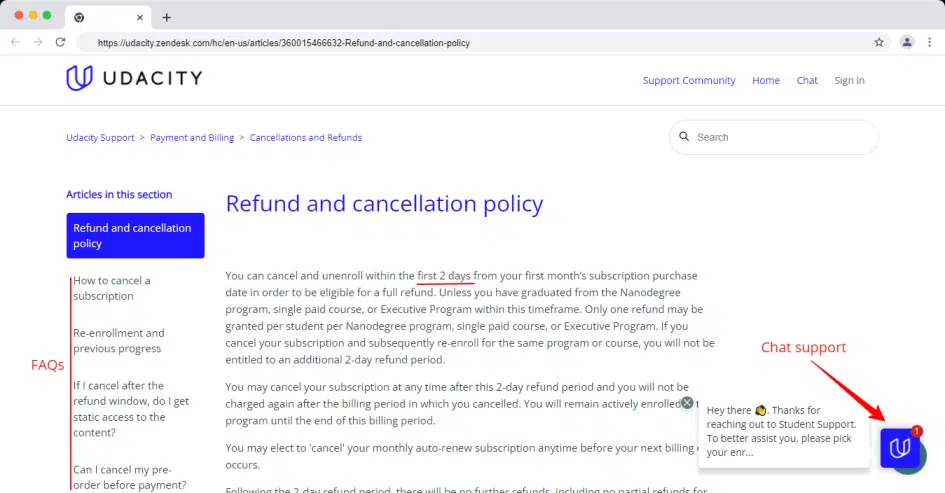Open the Udacity chat widget button
This screenshot has width=945, height=493.
[900, 447]
